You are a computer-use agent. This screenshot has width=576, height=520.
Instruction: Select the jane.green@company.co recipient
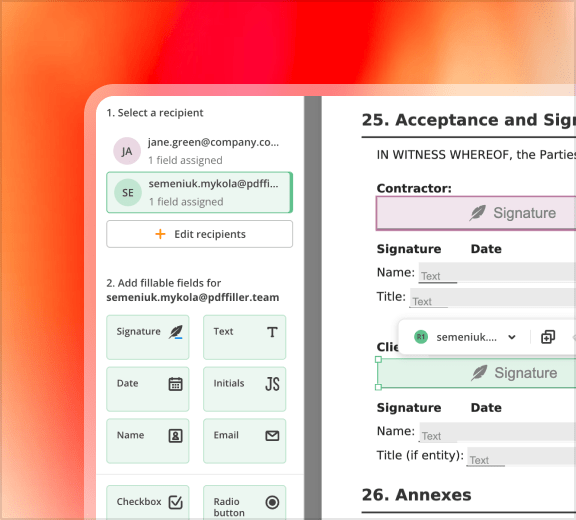[199, 151]
